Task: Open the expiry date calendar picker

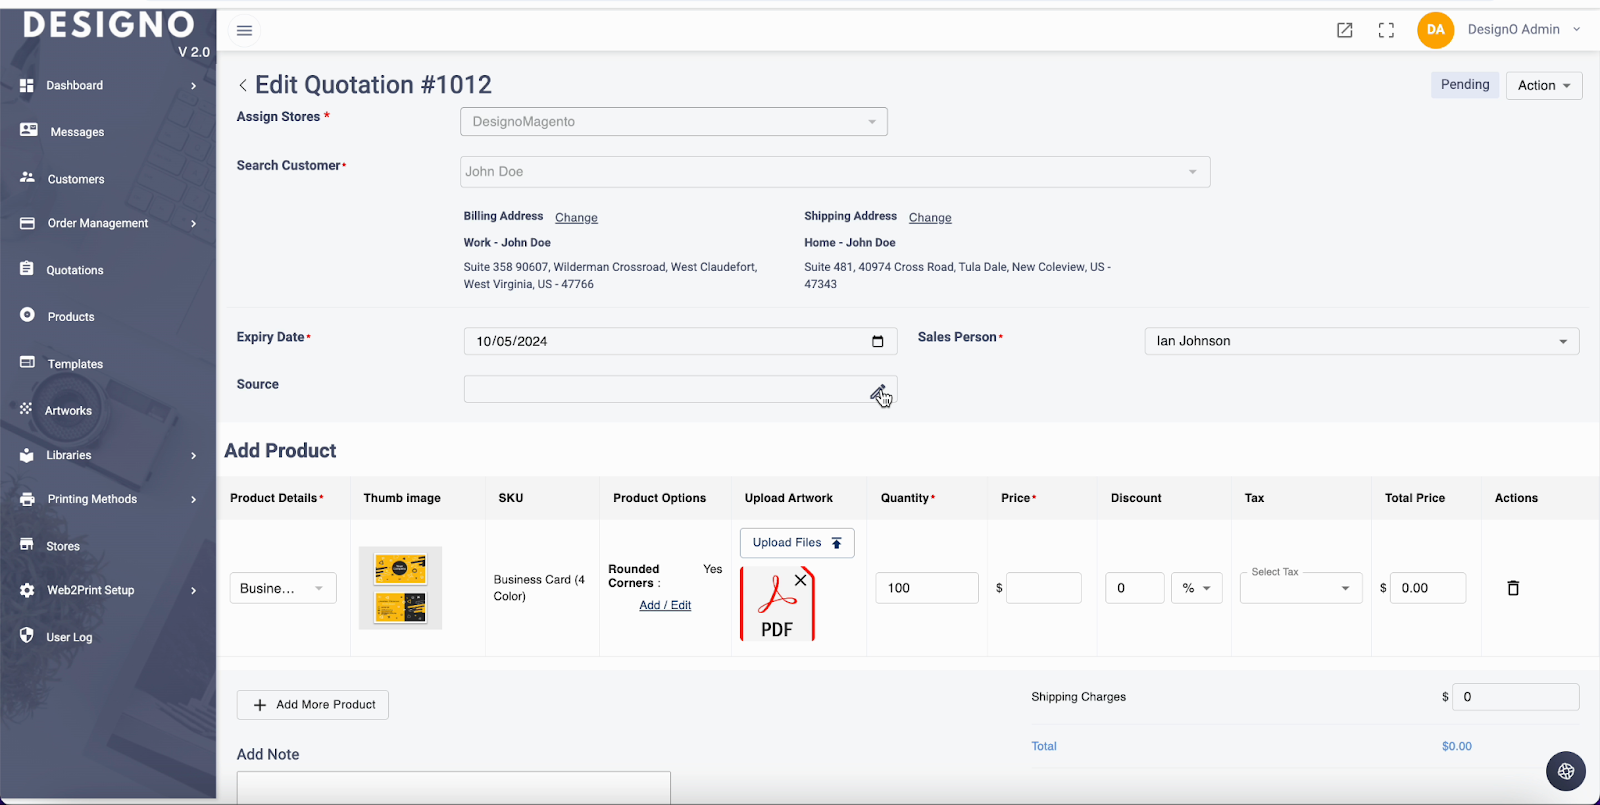Action: (x=877, y=341)
